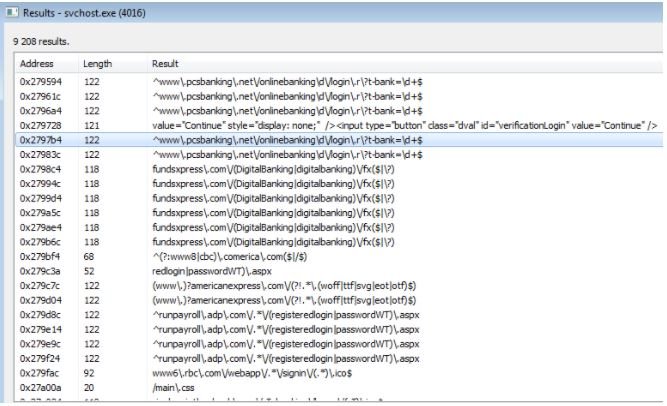This screenshot has width=667, height=406.
Task: Click length value 121
Action: (91, 126)
